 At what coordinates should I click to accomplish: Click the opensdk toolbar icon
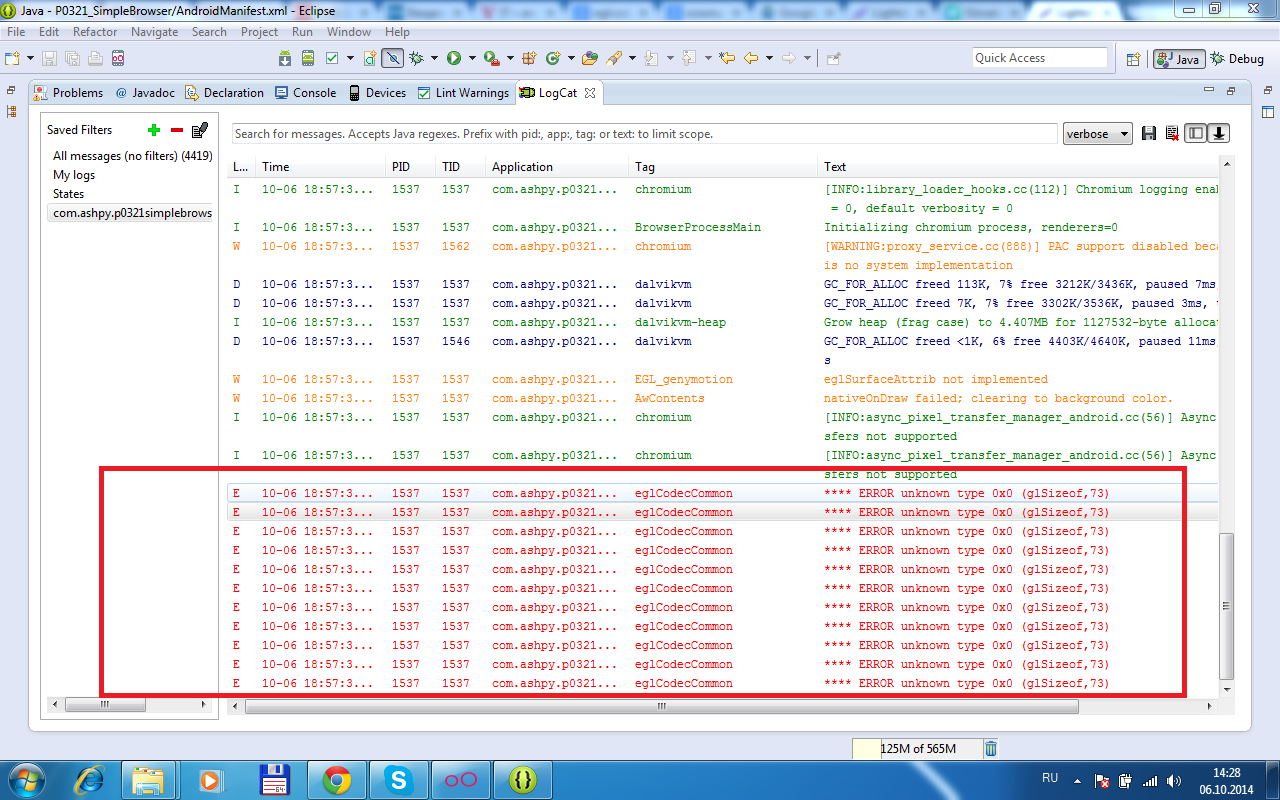pos(118,58)
